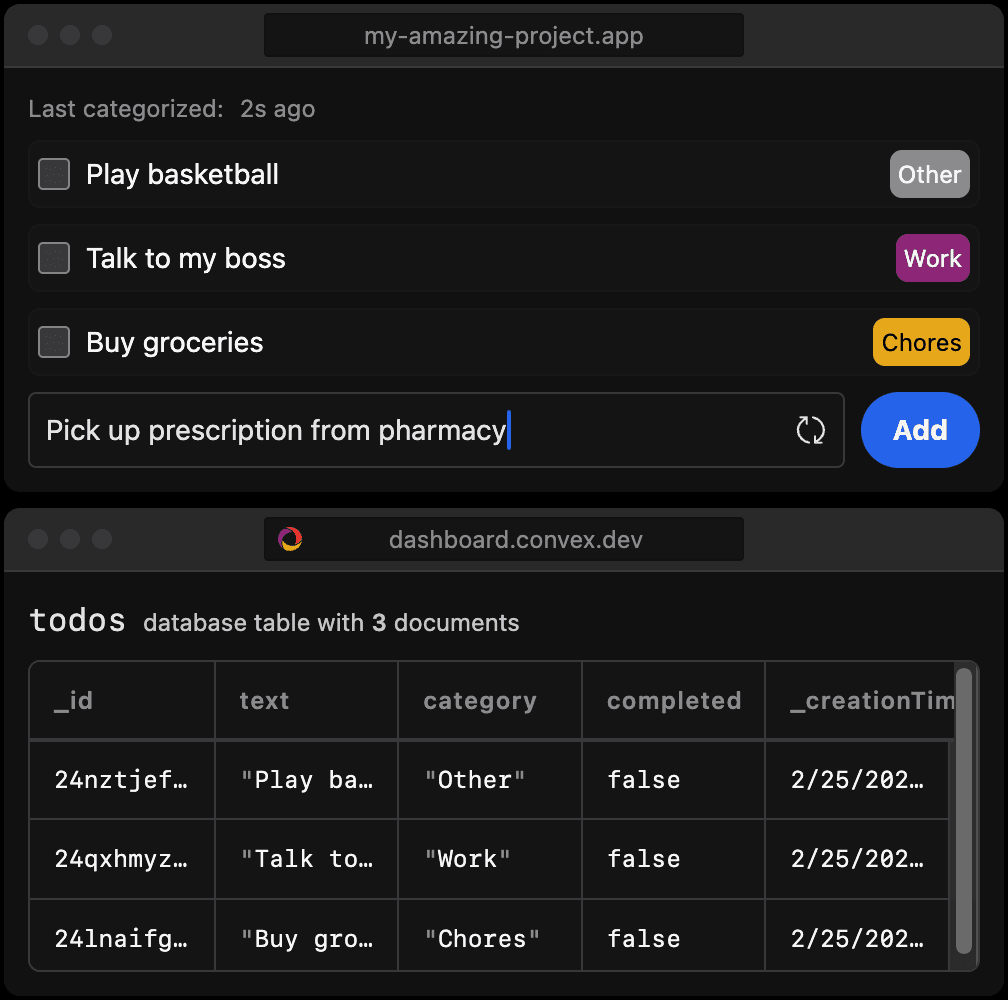The height and width of the screenshot is (1000, 1008).
Task: Select the _id column header
Action: point(74,700)
